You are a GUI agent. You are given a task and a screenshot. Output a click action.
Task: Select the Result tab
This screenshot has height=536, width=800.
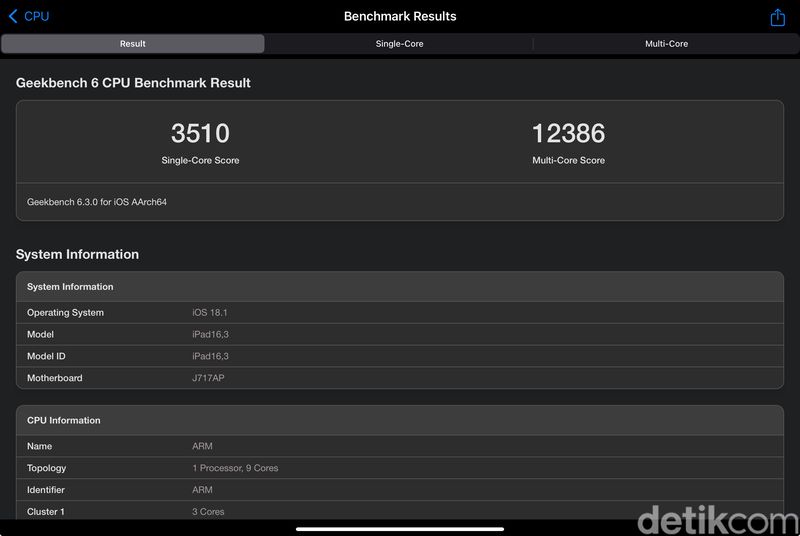pos(133,44)
